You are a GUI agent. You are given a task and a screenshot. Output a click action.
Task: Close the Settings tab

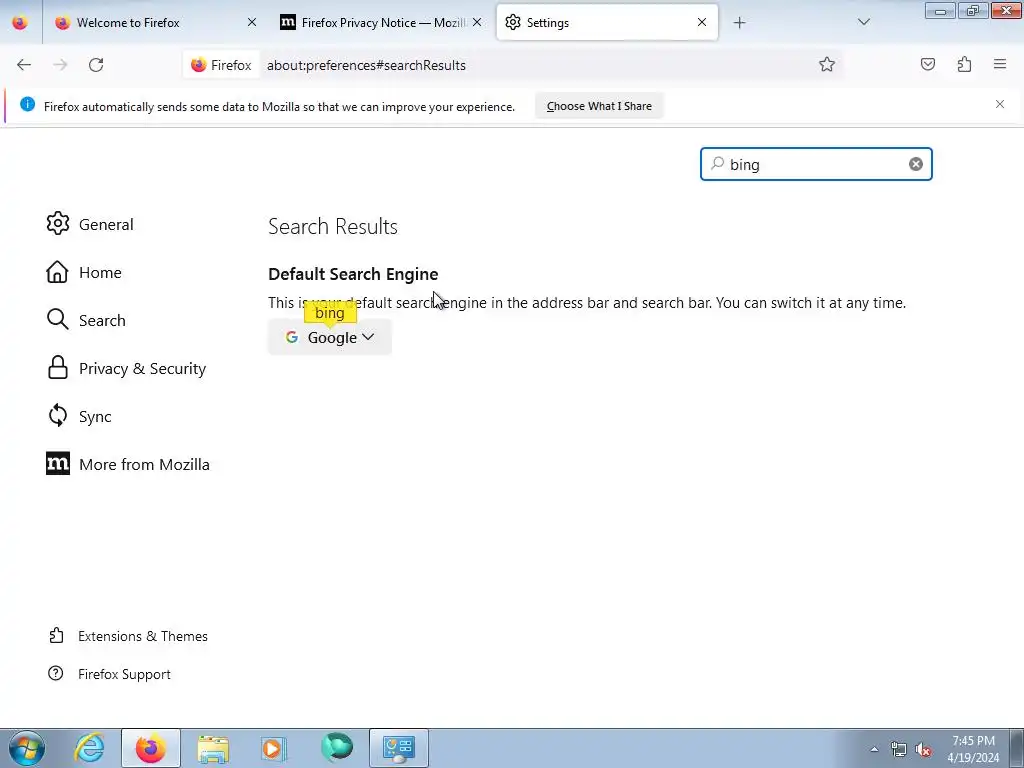(702, 22)
